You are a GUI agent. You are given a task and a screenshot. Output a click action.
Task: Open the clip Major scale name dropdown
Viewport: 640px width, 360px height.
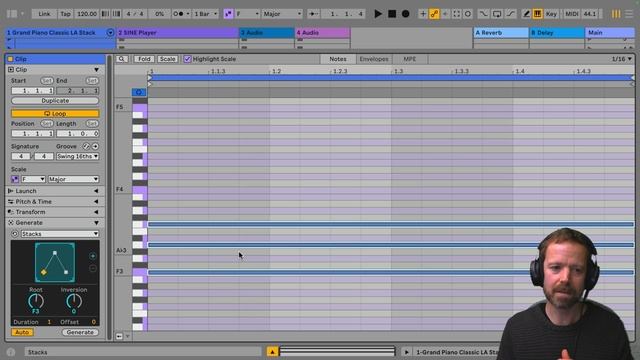click(x=73, y=179)
